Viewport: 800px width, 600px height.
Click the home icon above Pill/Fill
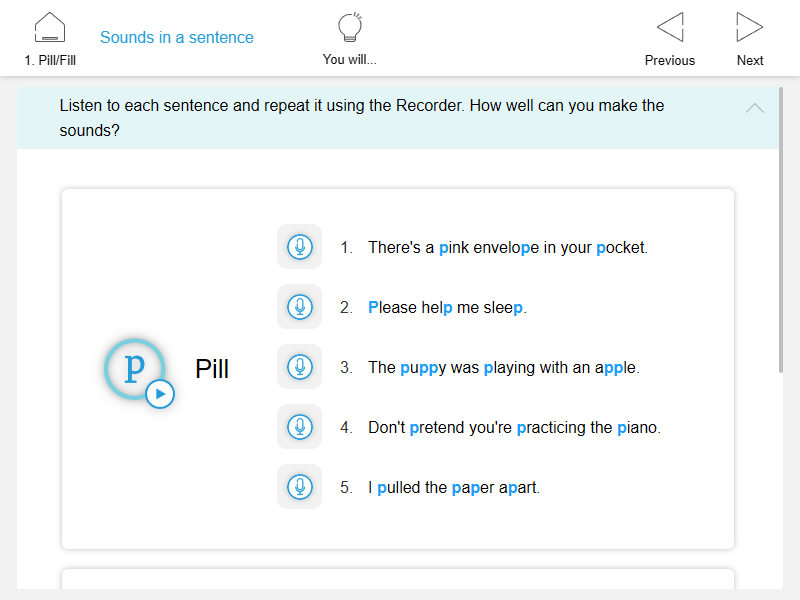click(x=49, y=27)
